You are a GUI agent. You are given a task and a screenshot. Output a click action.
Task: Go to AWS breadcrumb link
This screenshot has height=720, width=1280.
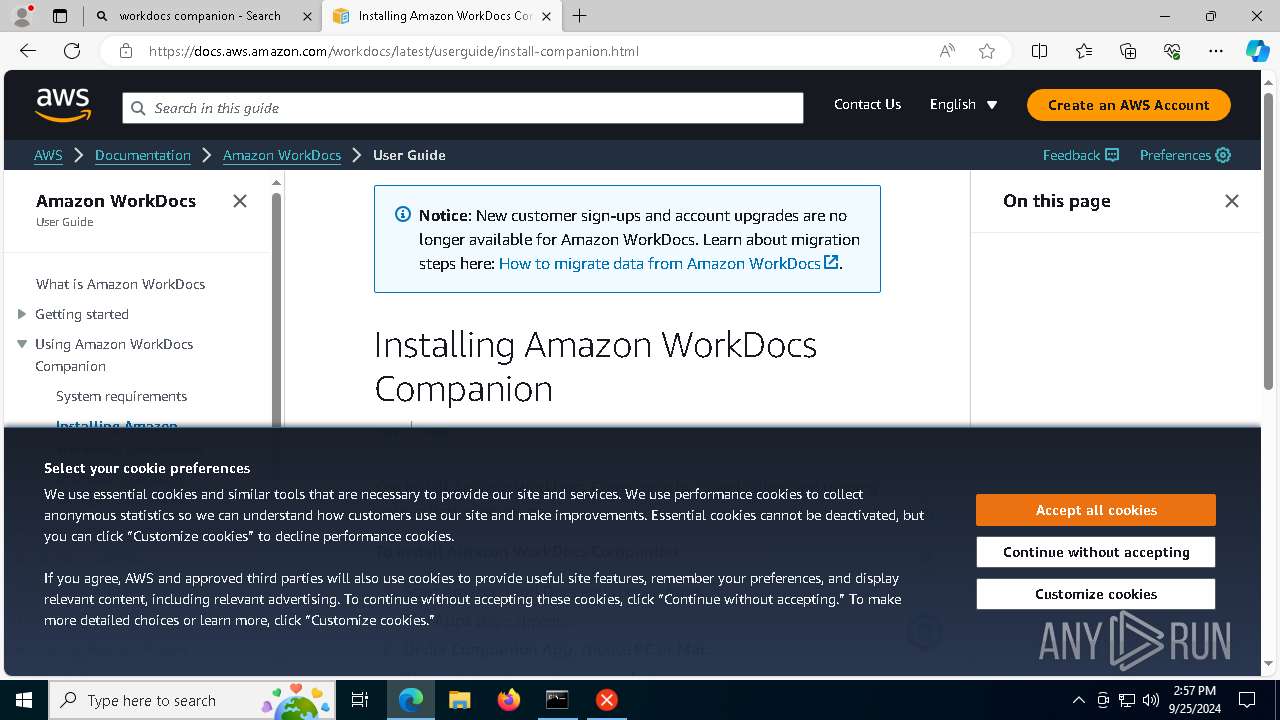(x=48, y=155)
